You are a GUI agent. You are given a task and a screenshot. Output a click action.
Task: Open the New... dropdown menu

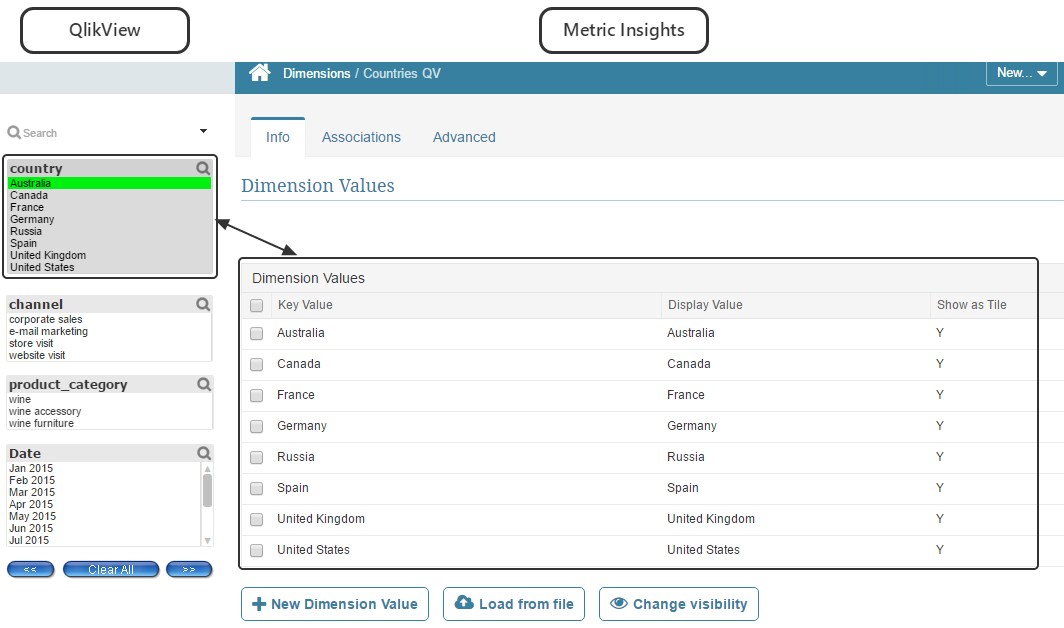point(1021,73)
